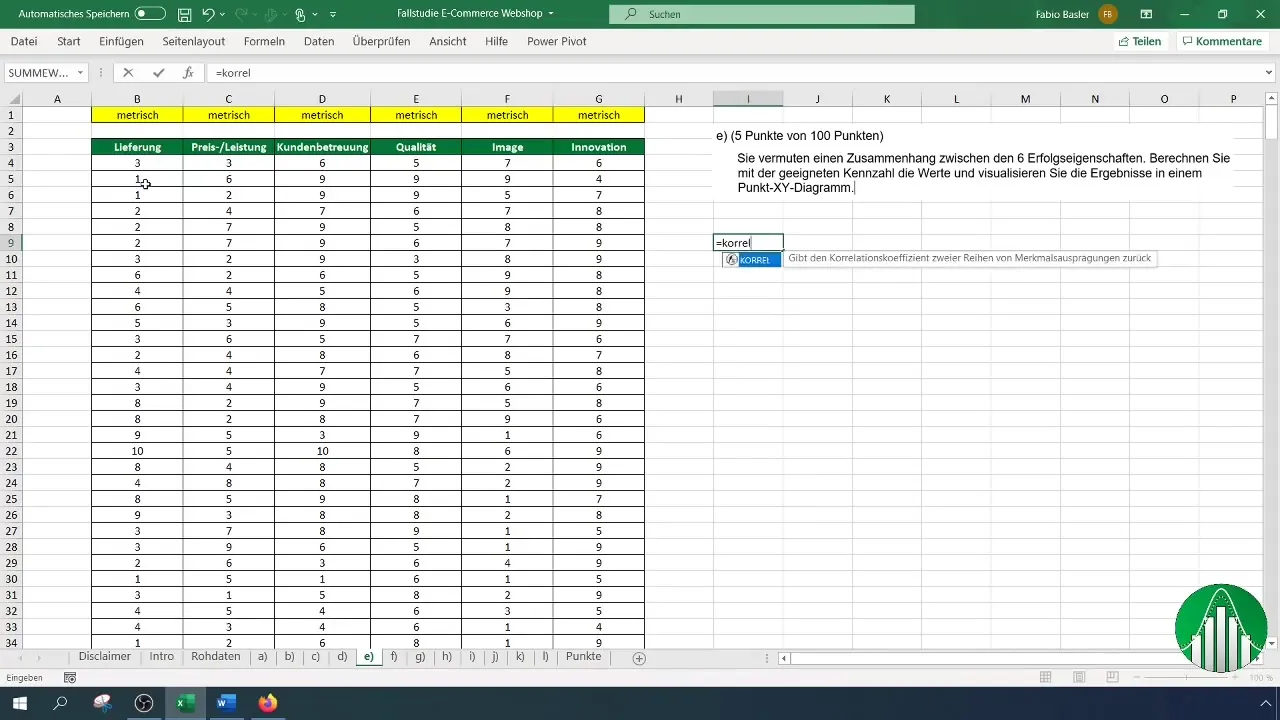Click the Save disk icon
Screen dimensions: 1280x720
pos(184,15)
